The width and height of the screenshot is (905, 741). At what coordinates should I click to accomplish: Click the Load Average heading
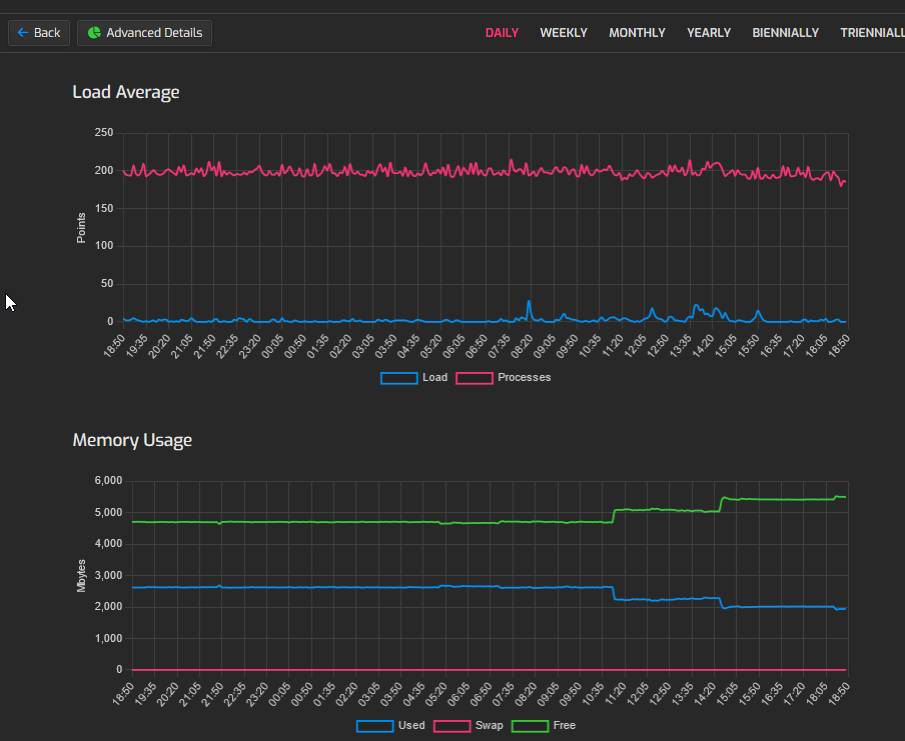tap(126, 92)
